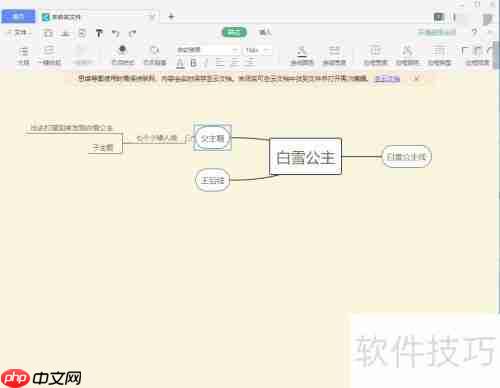The image size is (500, 388).
Task: Switch to the Insert ribbon tab
Action: pos(265,32)
